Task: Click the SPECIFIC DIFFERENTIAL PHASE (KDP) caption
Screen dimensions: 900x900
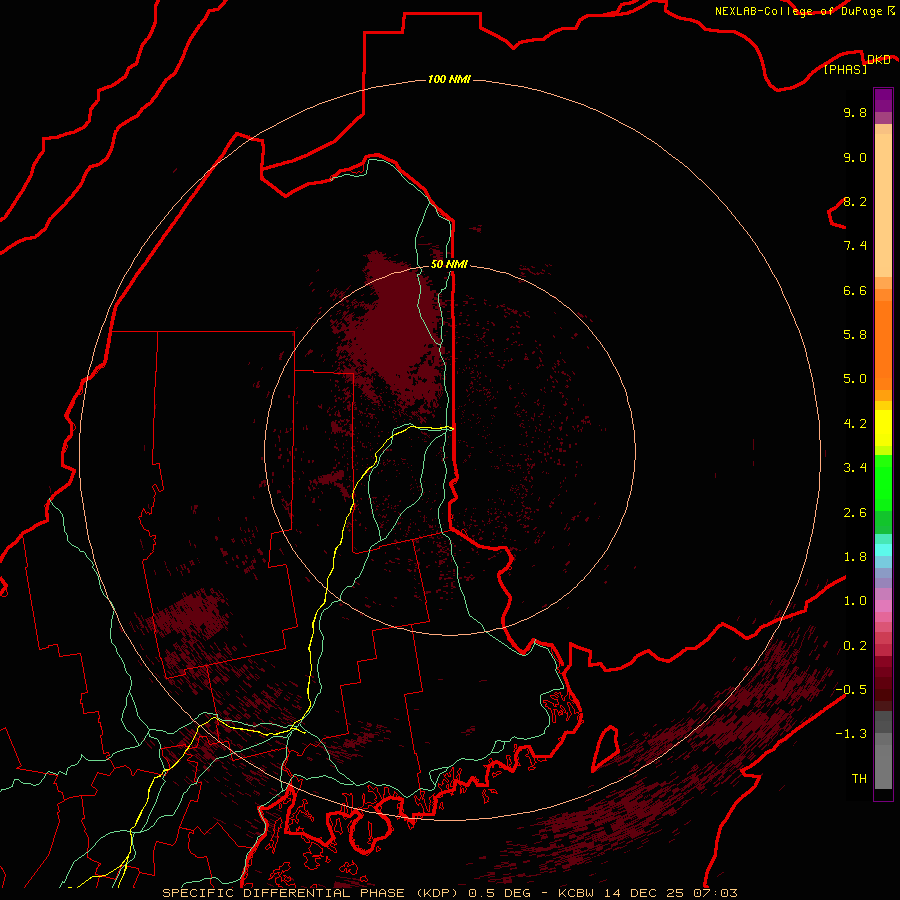Action: pyautogui.click(x=311, y=893)
